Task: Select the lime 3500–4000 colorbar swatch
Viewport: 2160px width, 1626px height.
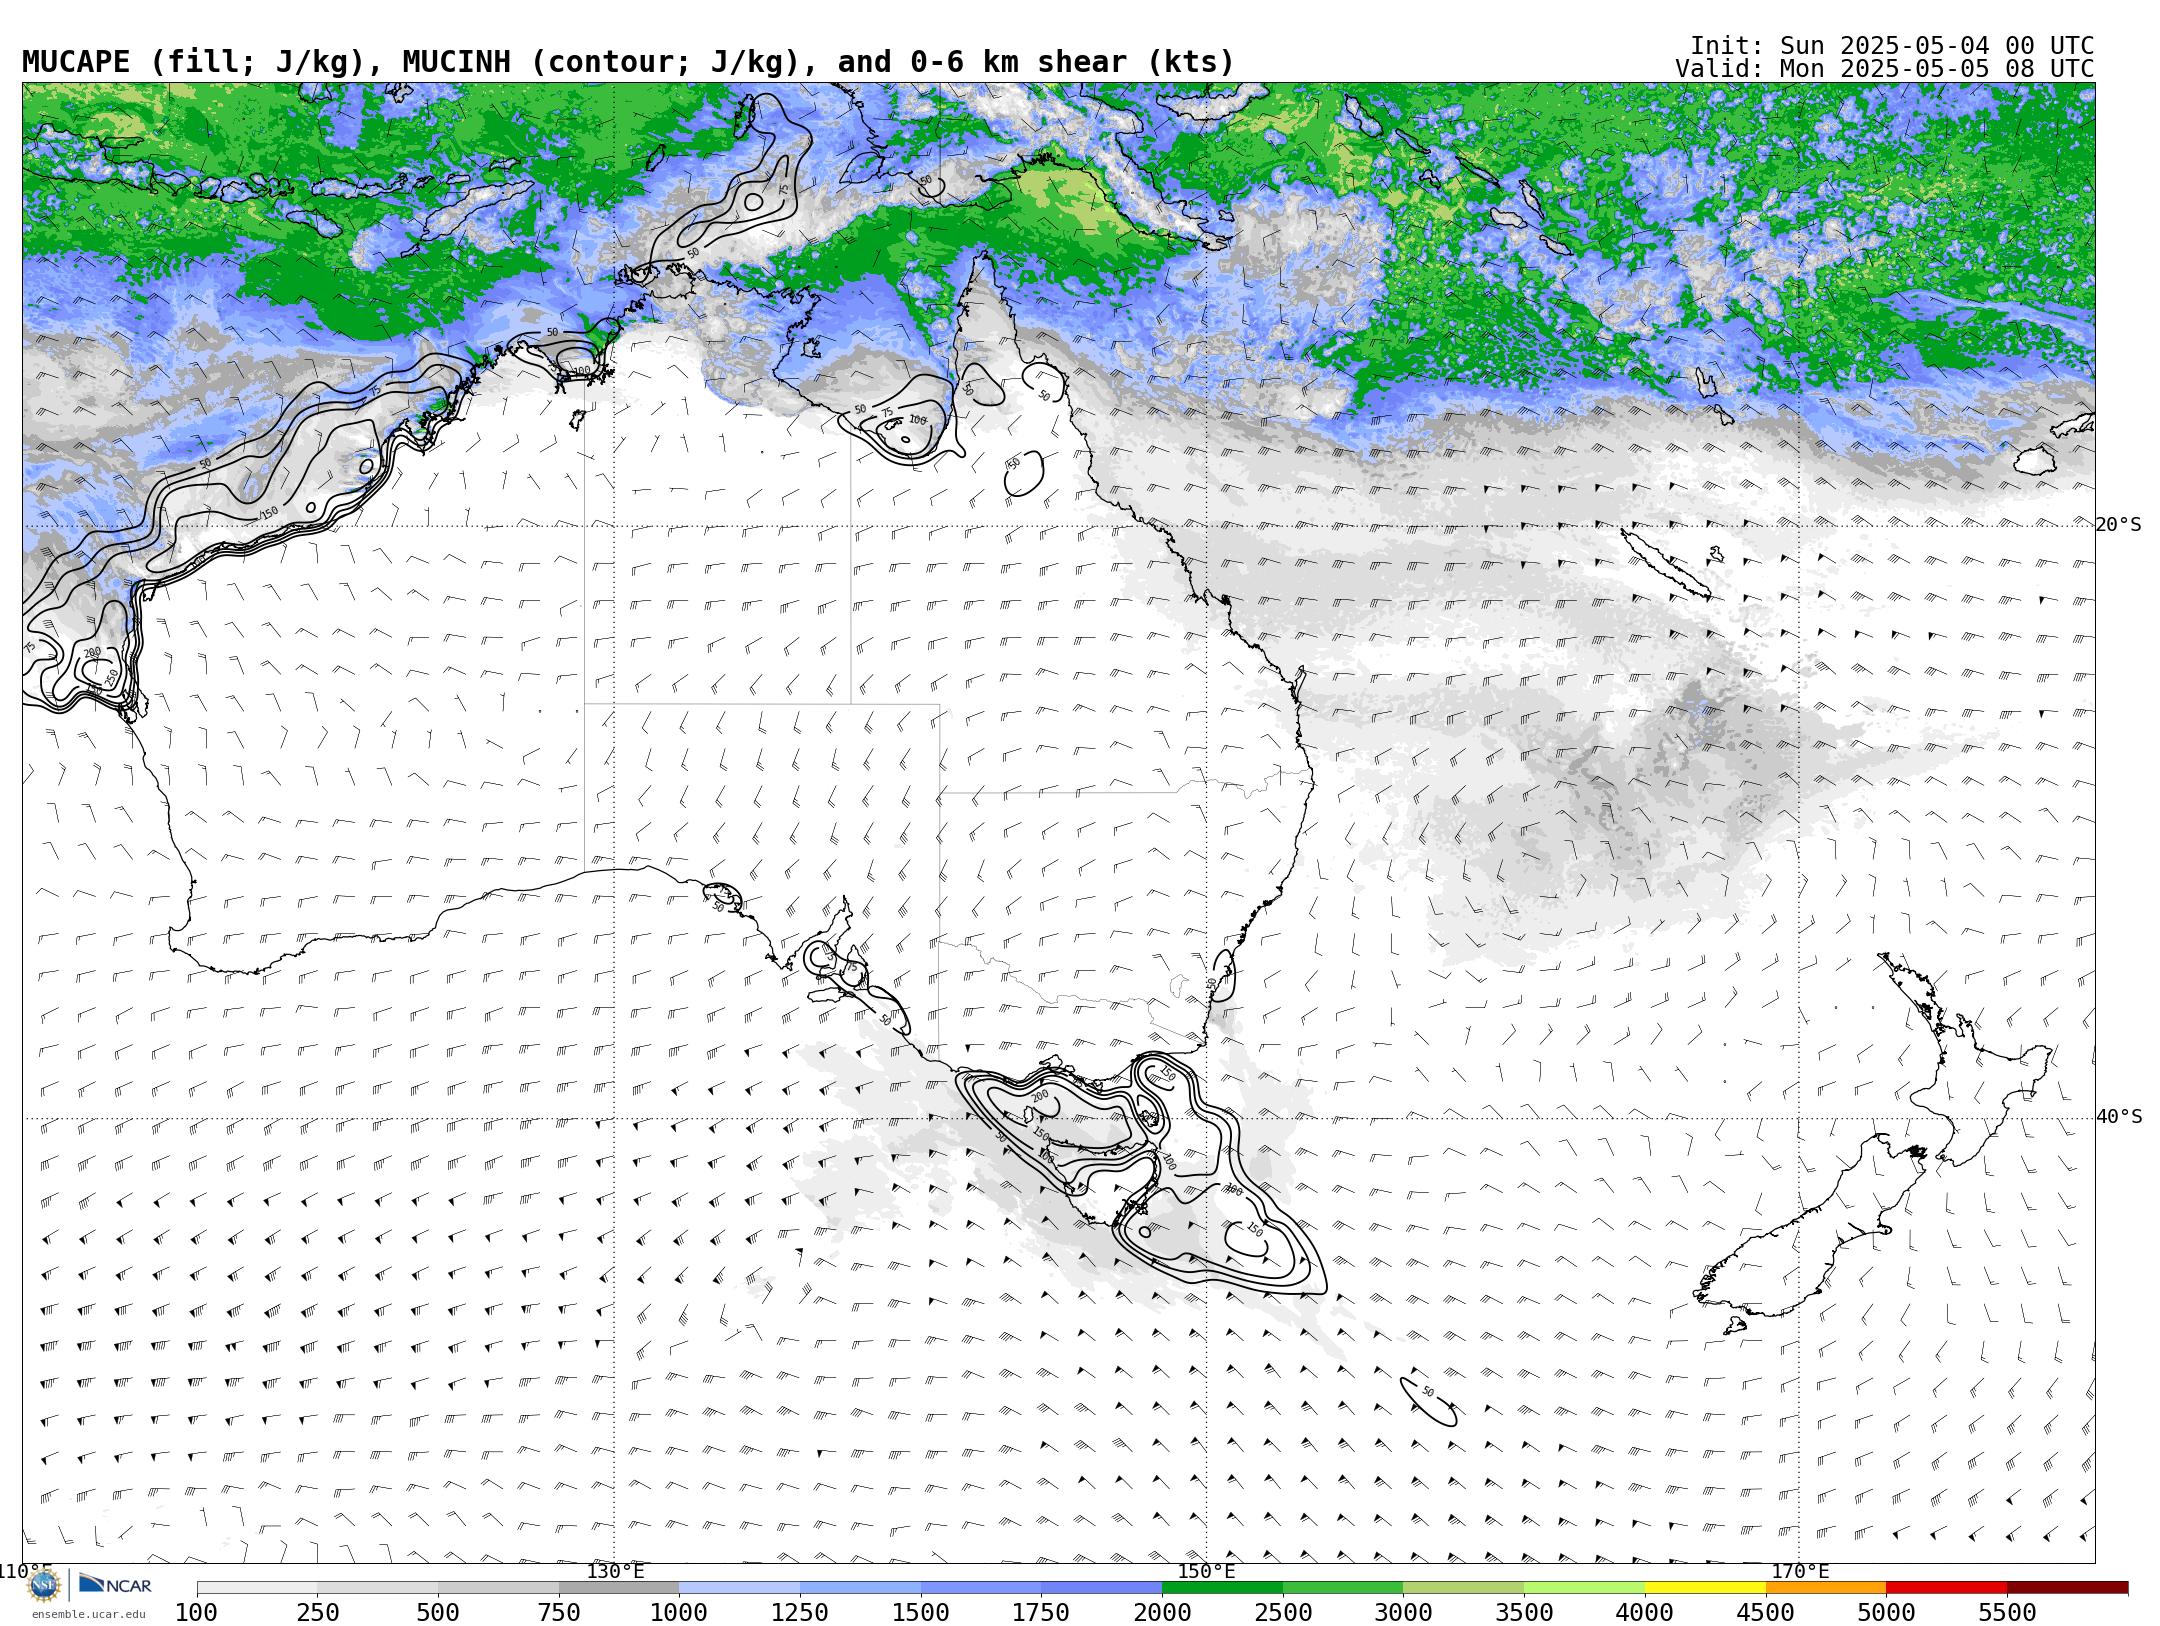Action: 1585,1588
